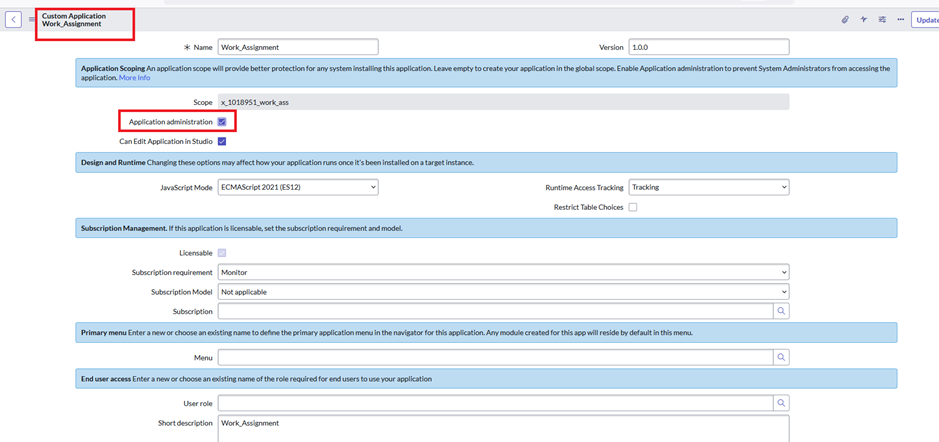This screenshot has width=939, height=442.
Task: Open the activity stream icon
Action: point(864,20)
